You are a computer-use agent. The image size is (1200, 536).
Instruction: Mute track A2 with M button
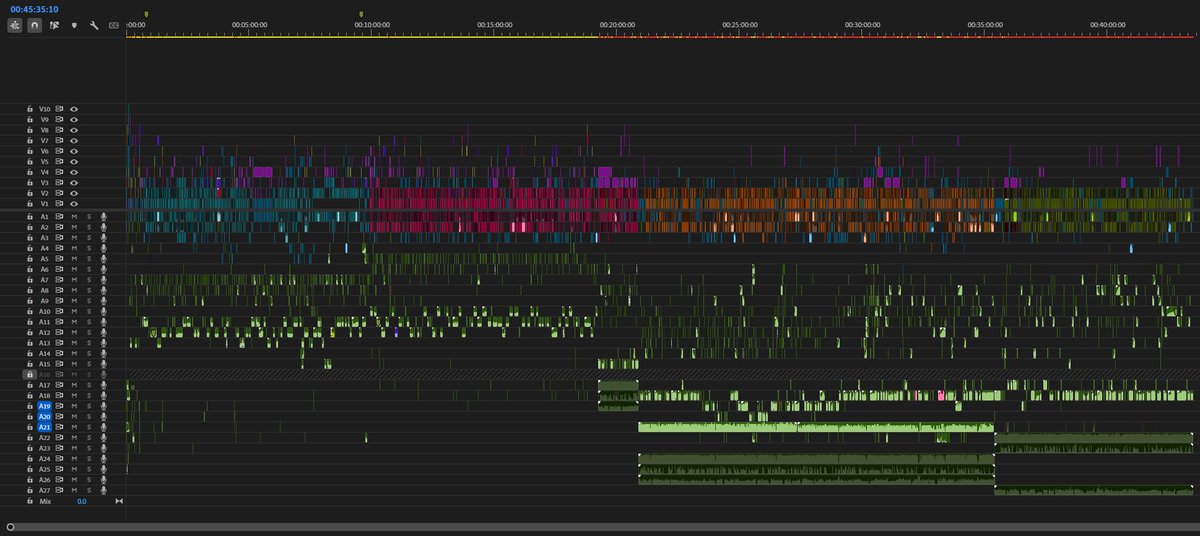click(74, 227)
